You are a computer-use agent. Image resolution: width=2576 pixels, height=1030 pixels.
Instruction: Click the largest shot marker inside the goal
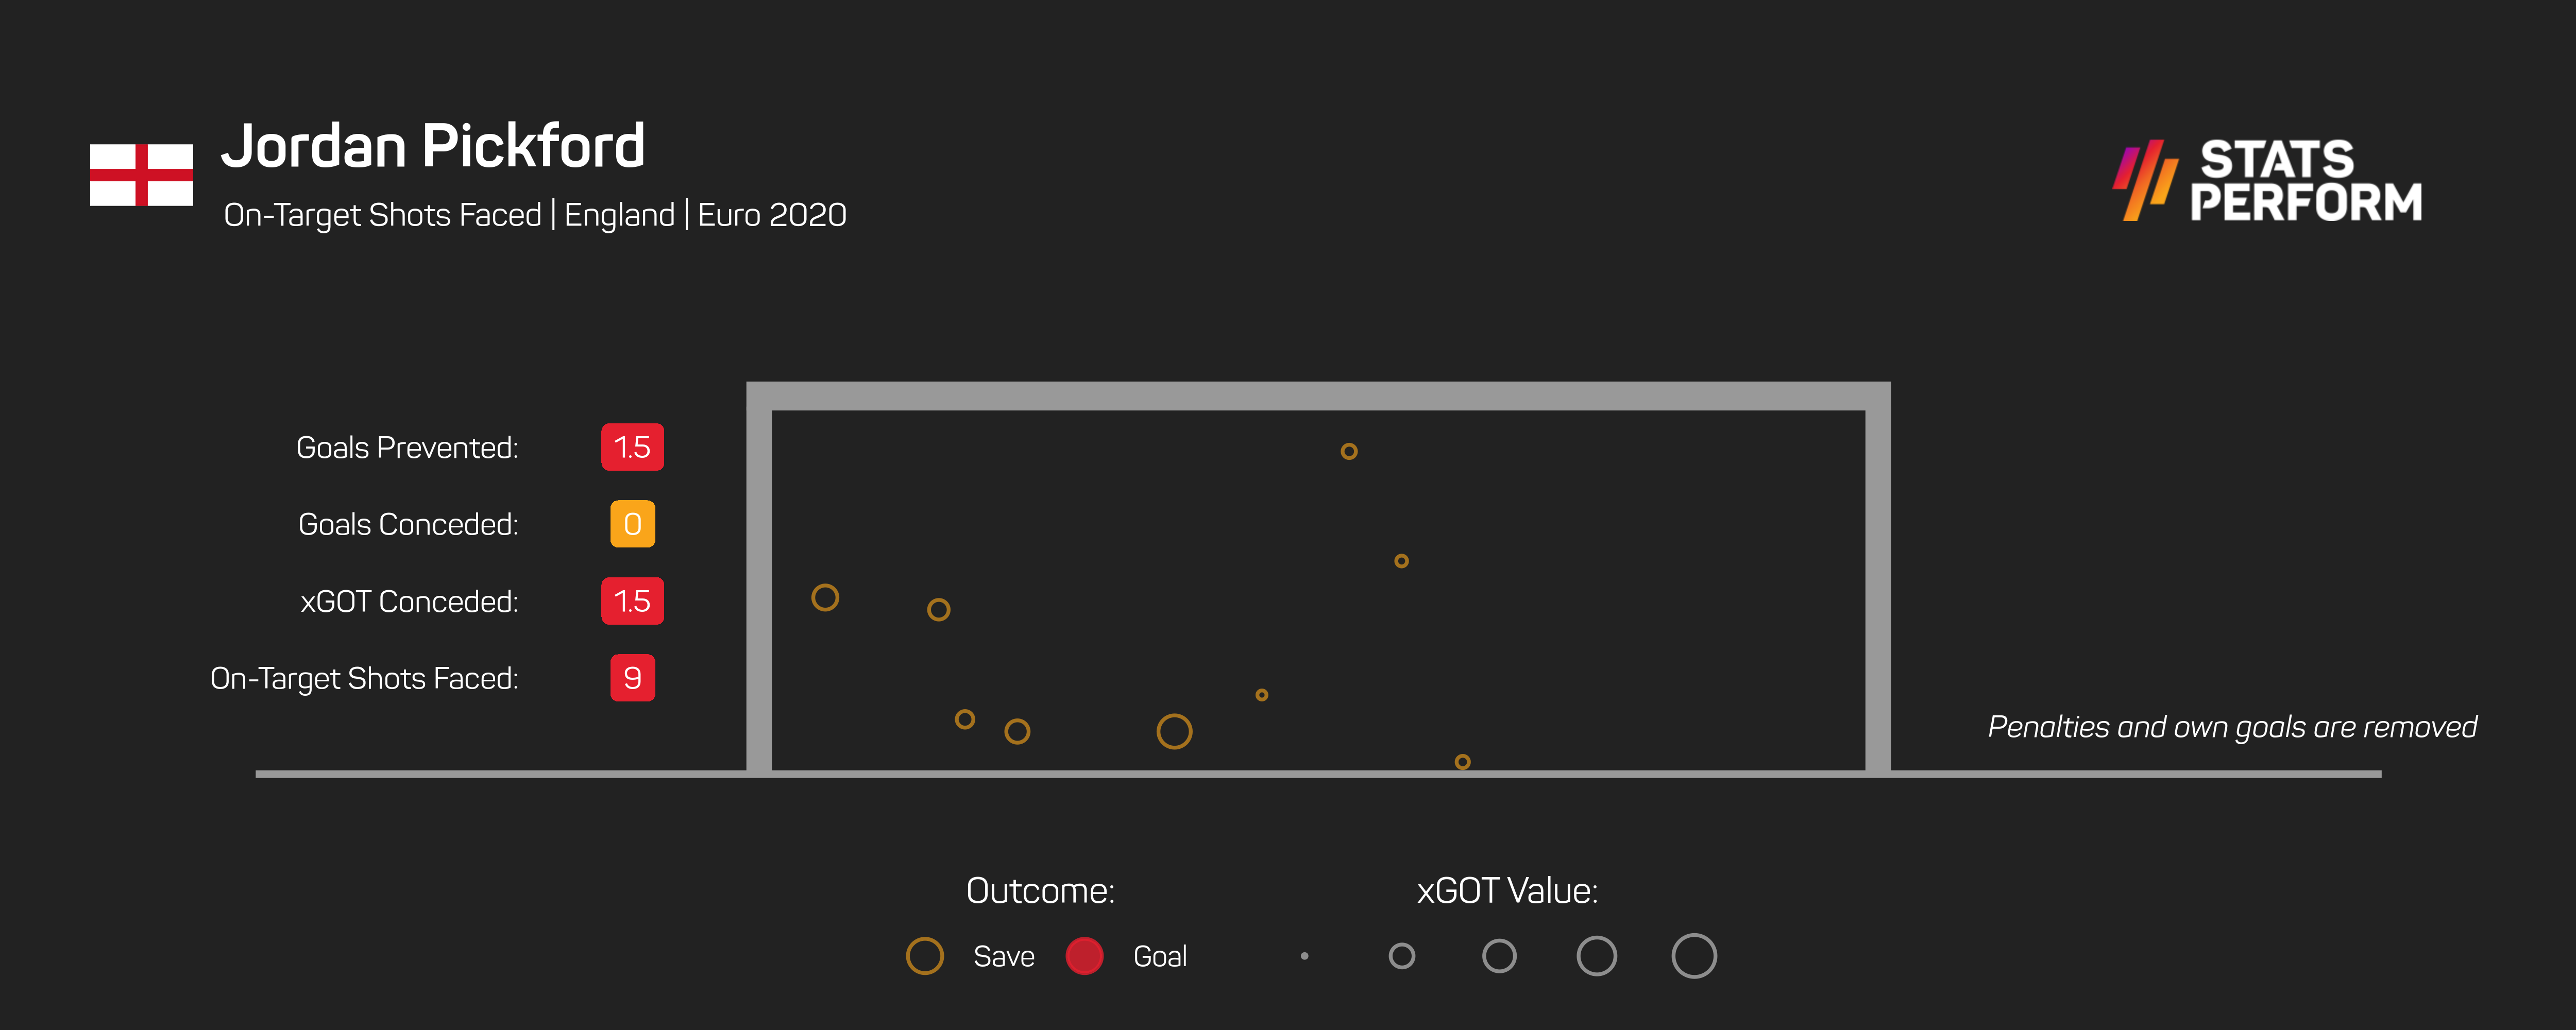click(x=1174, y=731)
